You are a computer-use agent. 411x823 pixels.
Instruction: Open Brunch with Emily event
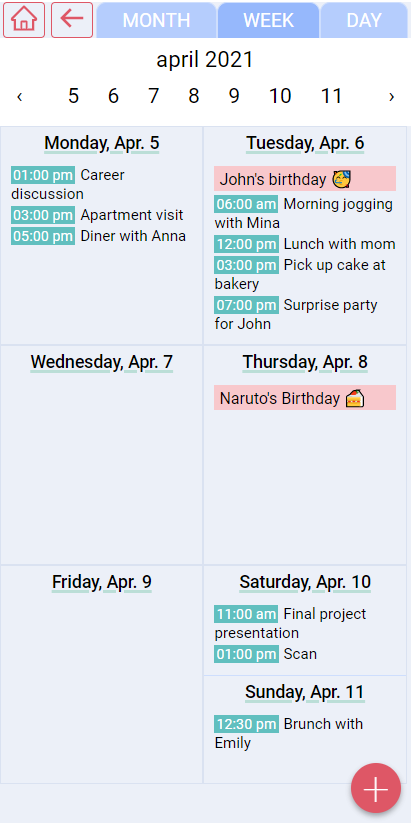305,733
